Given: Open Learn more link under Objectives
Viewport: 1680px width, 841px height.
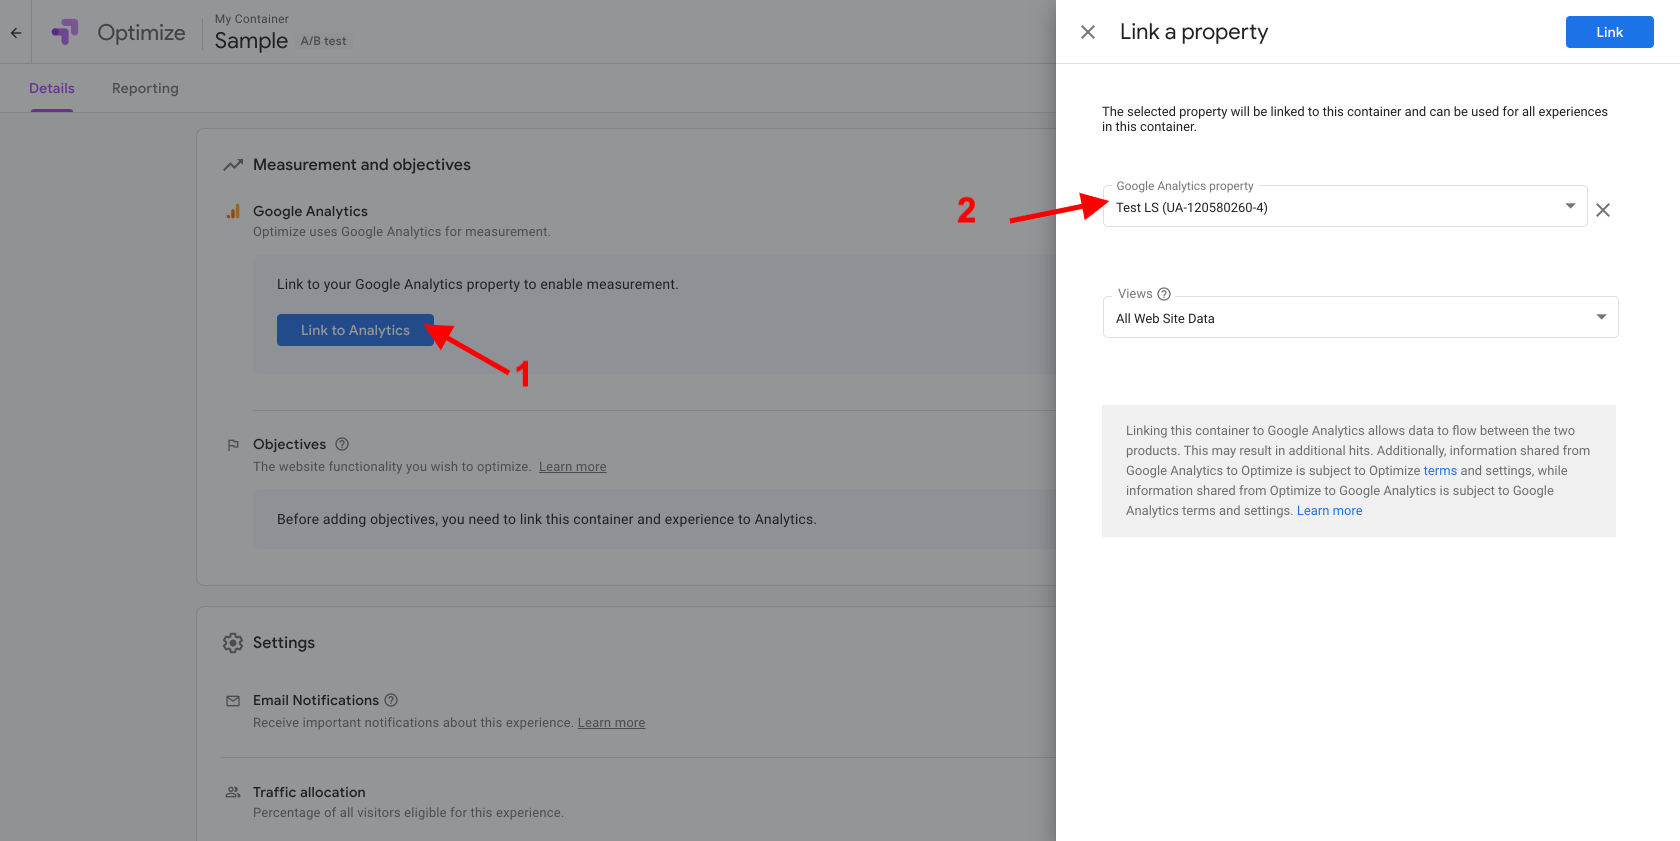Looking at the screenshot, I should [572, 467].
